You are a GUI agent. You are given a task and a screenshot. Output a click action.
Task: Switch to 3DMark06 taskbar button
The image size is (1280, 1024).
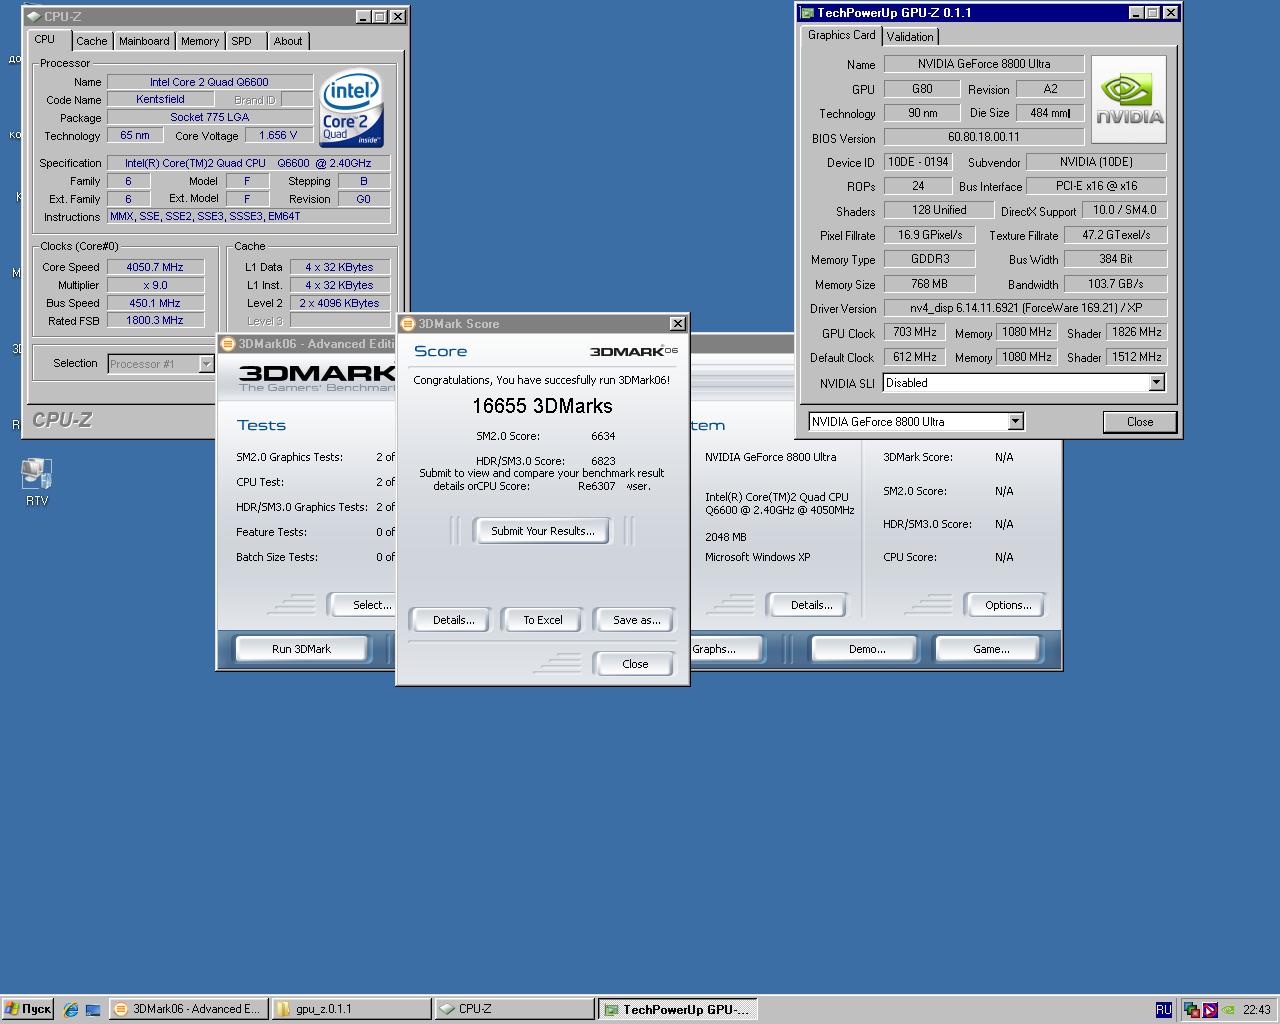pos(188,1009)
